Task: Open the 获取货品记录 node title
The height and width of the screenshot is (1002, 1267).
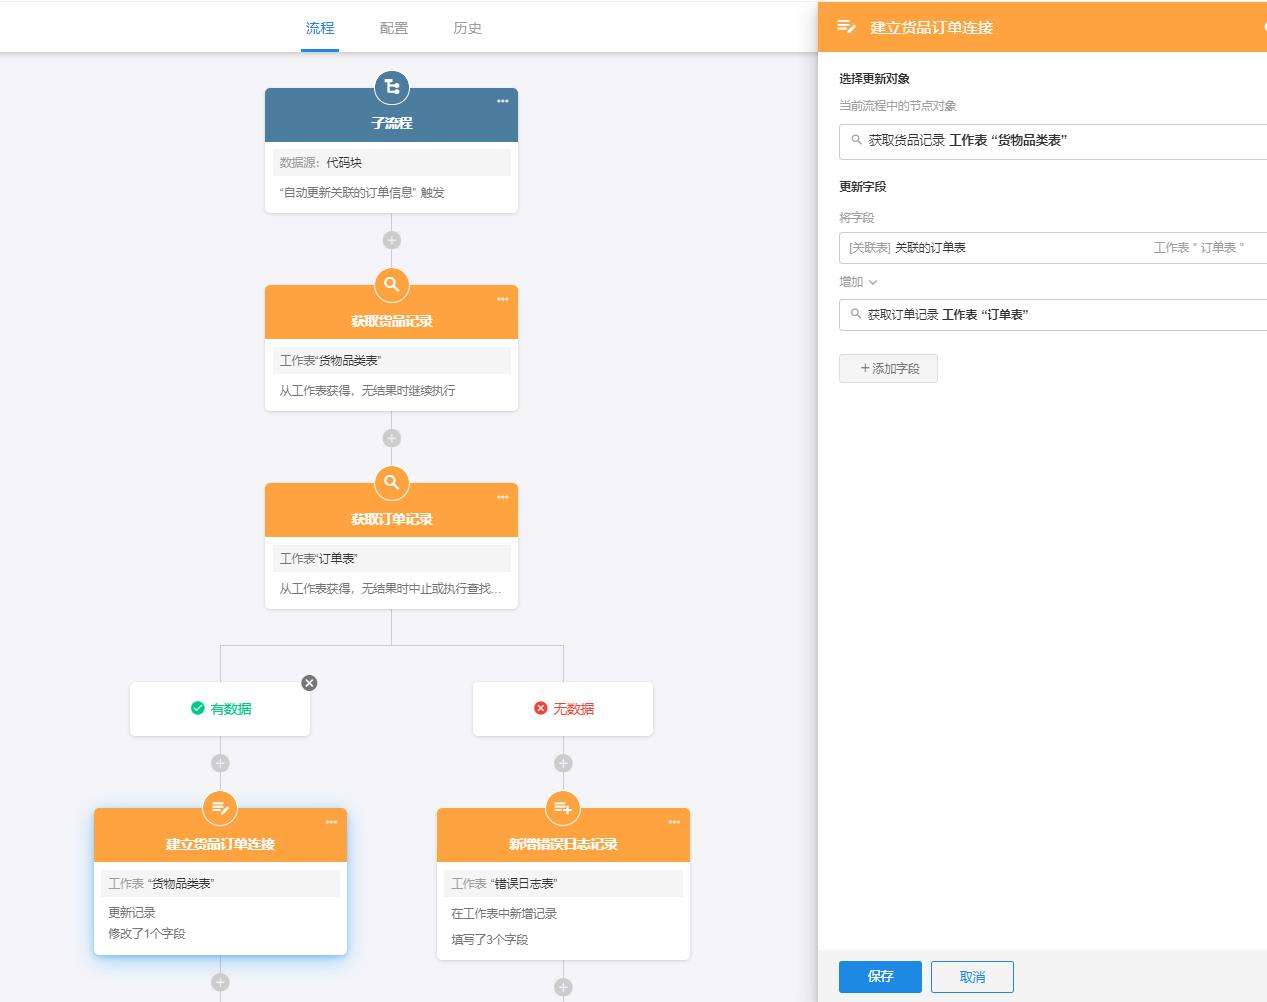Action: (x=391, y=321)
